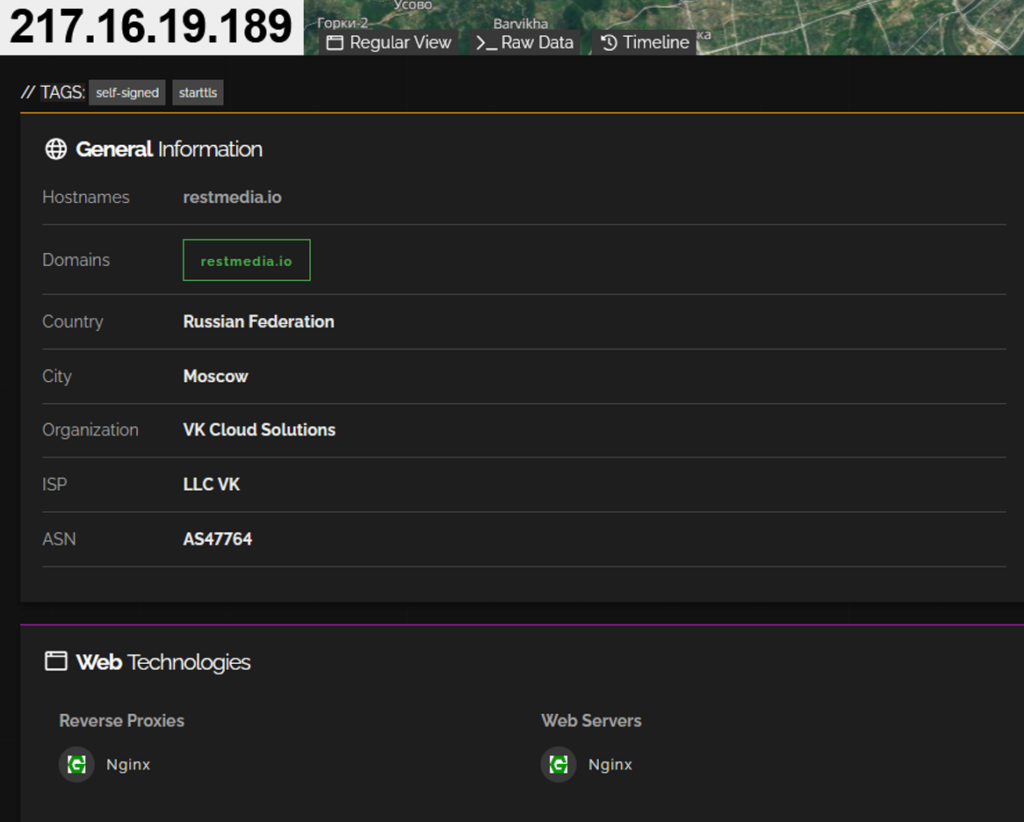Select the starttls tag
Viewport: 1024px width, 822px height.
(198, 93)
